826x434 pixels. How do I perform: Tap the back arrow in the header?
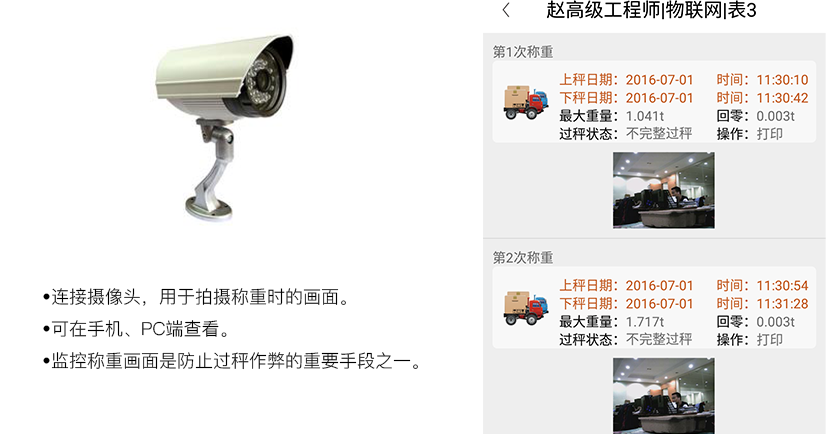click(506, 10)
